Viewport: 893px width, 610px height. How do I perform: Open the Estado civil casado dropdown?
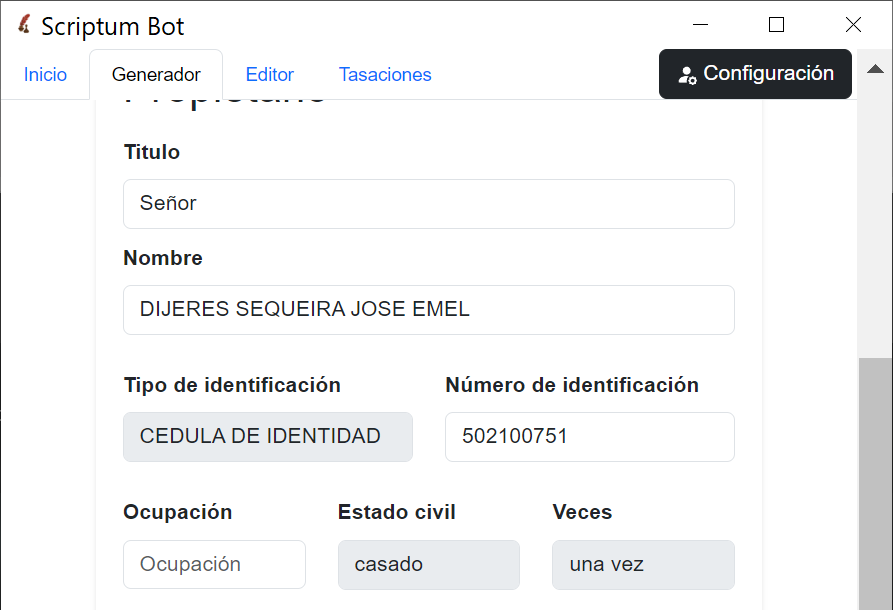(x=429, y=564)
